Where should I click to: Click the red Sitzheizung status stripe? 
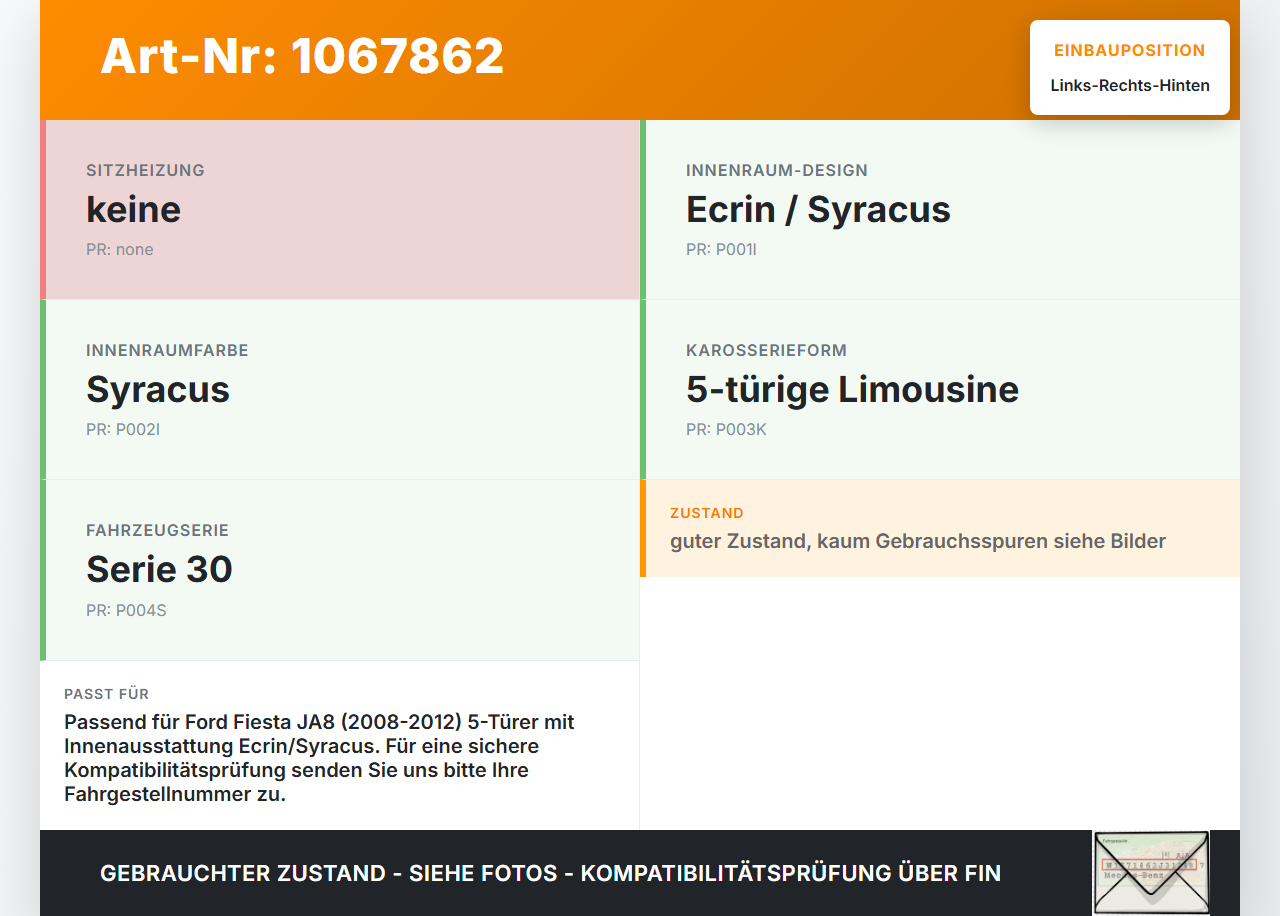coord(43,210)
